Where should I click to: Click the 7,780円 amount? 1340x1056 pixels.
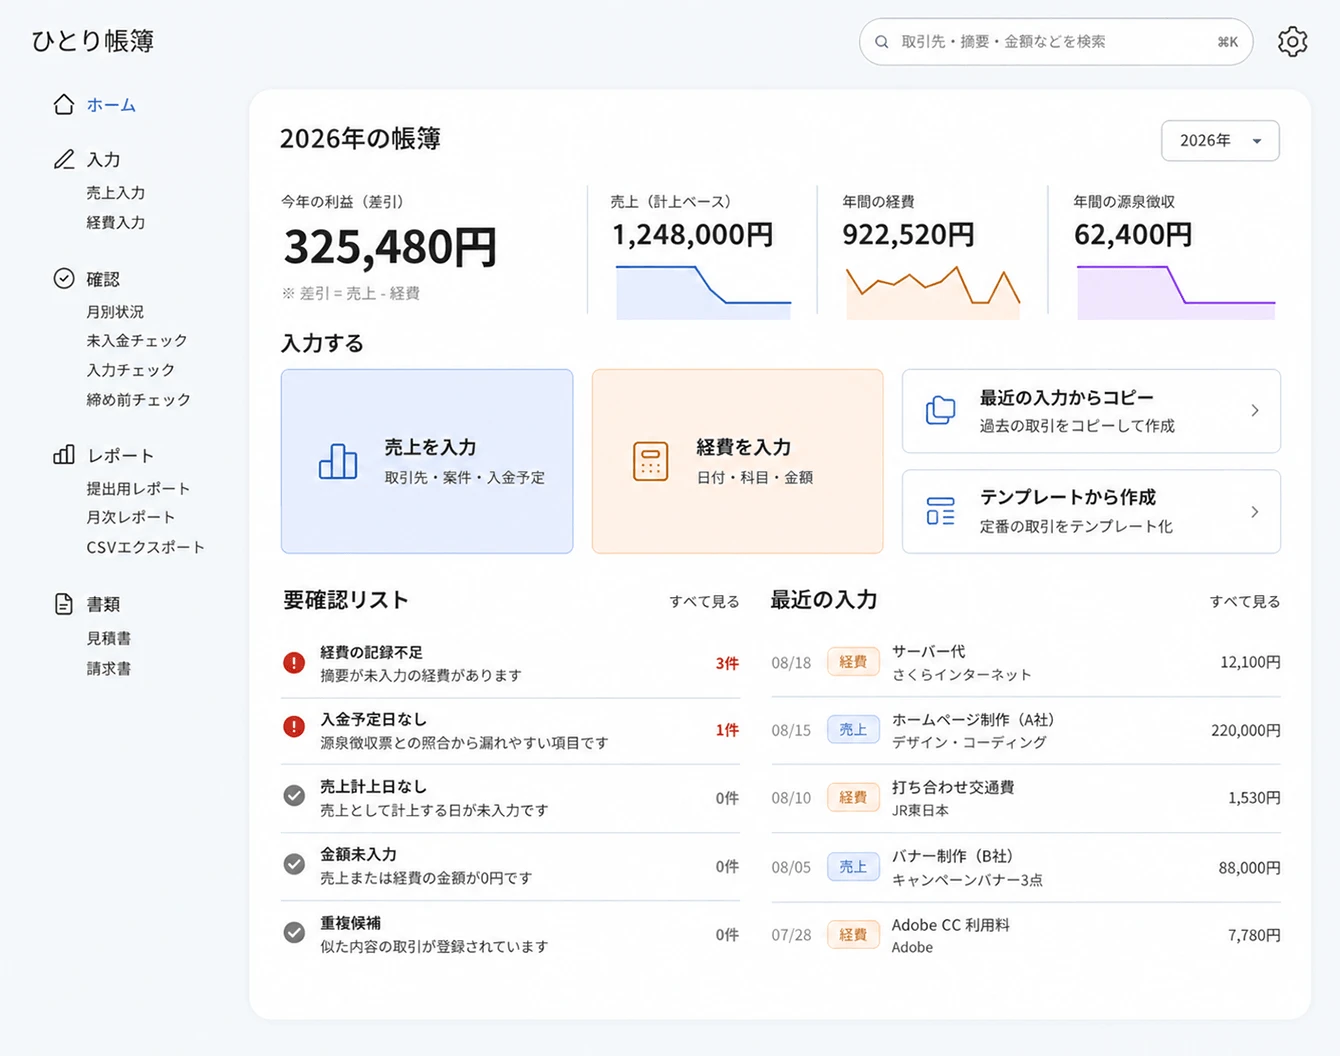coord(1254,935)
